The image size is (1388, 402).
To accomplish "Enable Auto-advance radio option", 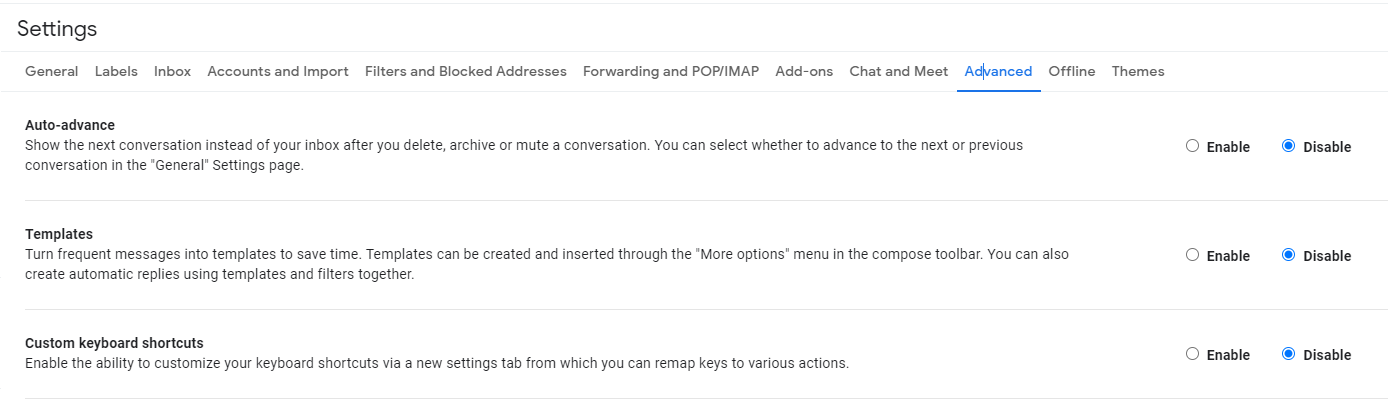I will click(x=1192, y=146).
